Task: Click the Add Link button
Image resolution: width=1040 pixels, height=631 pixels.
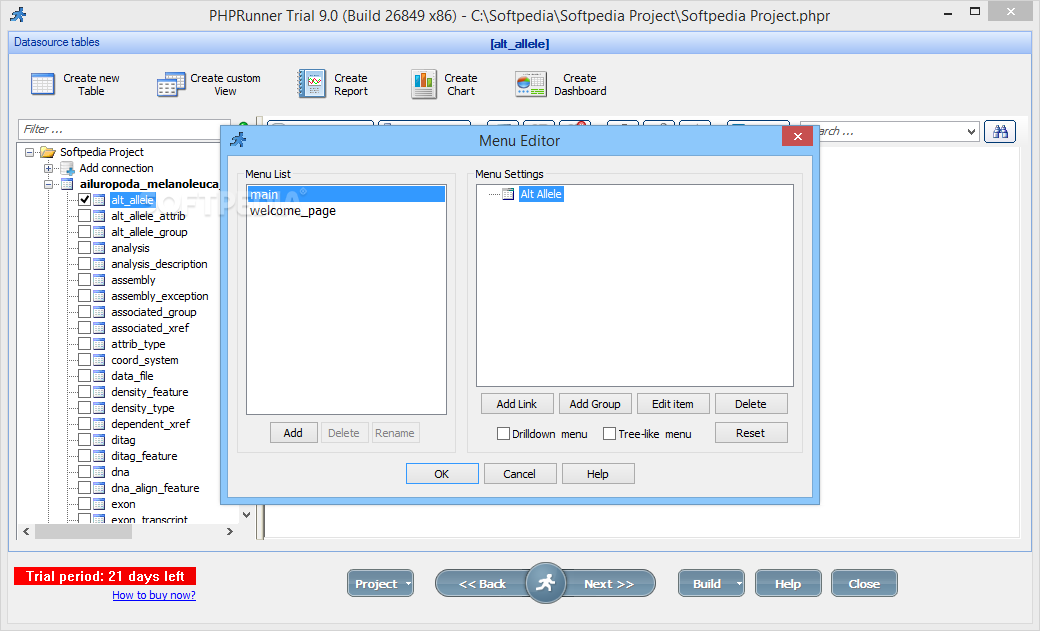Action: point(517,404)
